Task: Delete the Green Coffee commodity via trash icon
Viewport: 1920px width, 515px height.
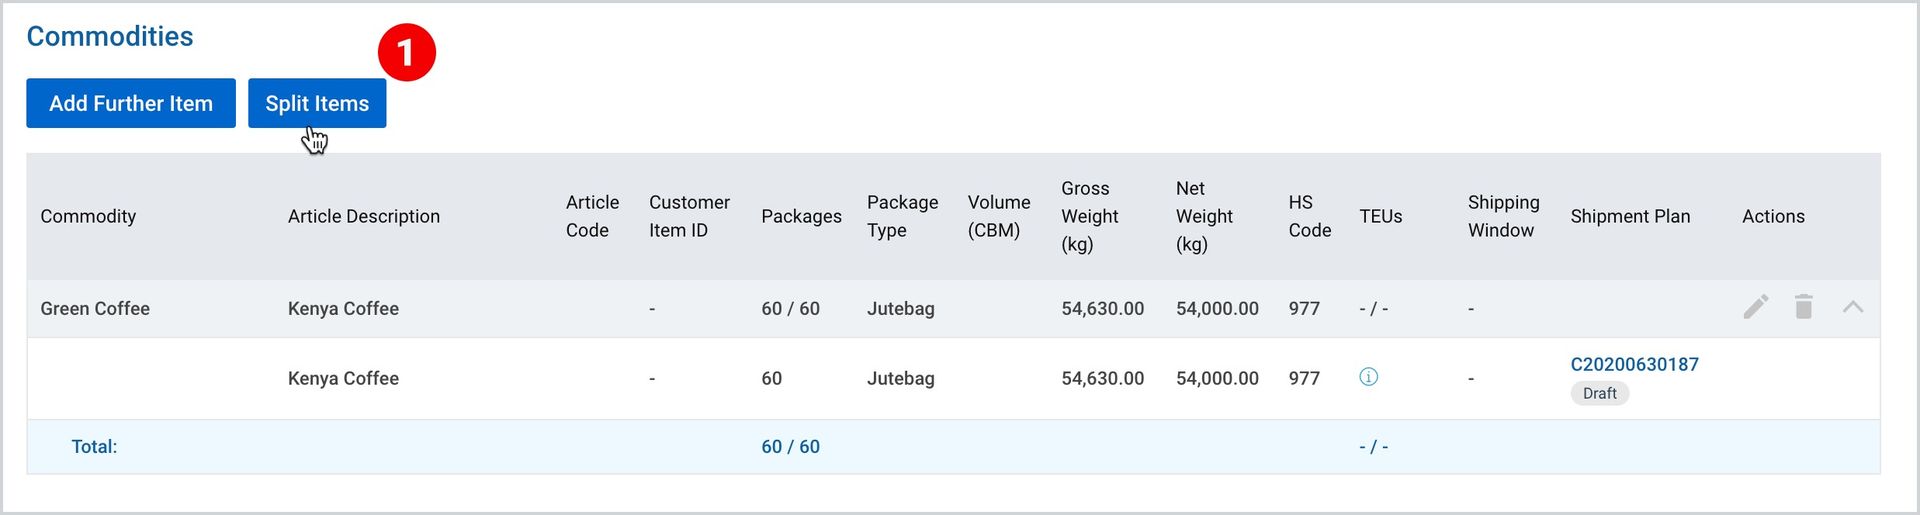Action: [x=1804, y=307]
